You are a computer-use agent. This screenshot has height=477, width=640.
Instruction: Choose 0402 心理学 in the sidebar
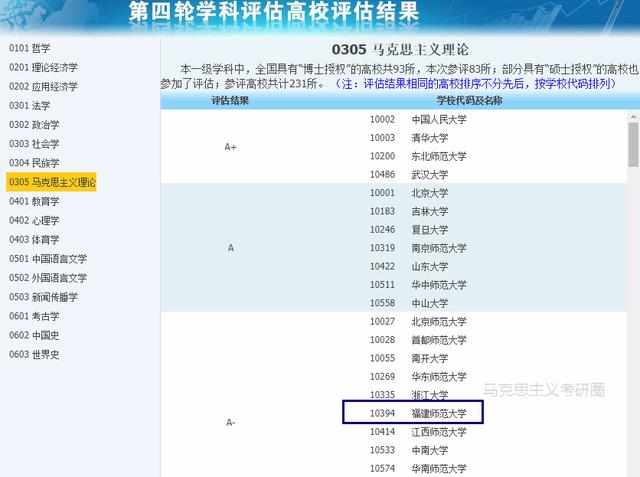[x=34, y=220]
